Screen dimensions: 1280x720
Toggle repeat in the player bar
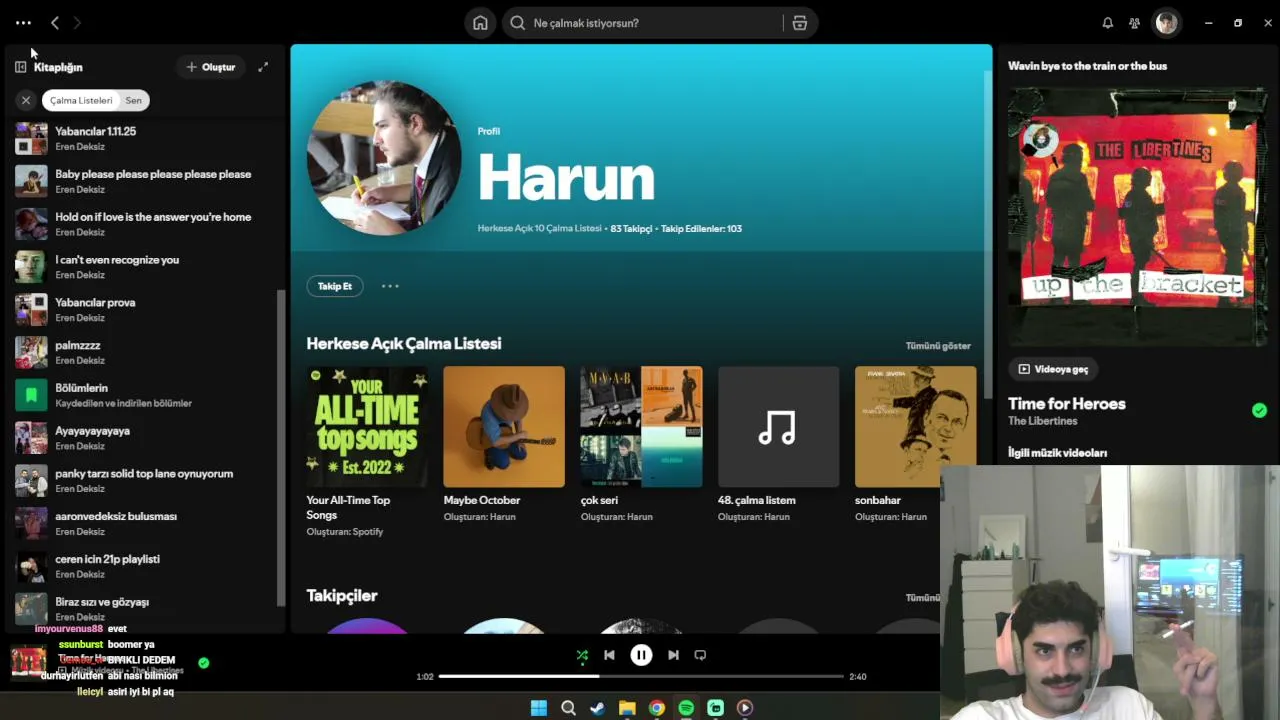(x=700, y=655)
